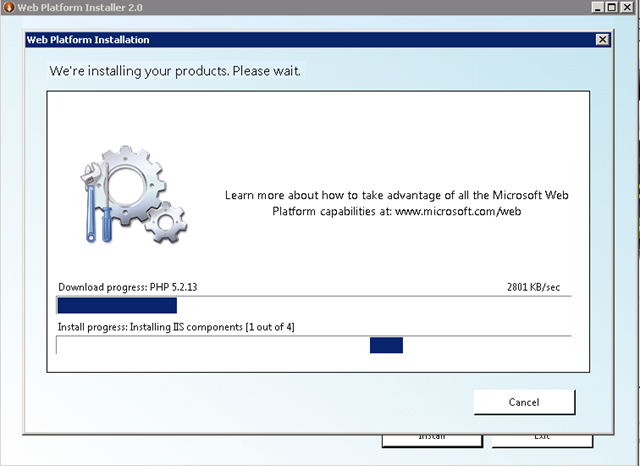
Task: Close the Web Platform Installation dialog
Action: pos(601,40)
